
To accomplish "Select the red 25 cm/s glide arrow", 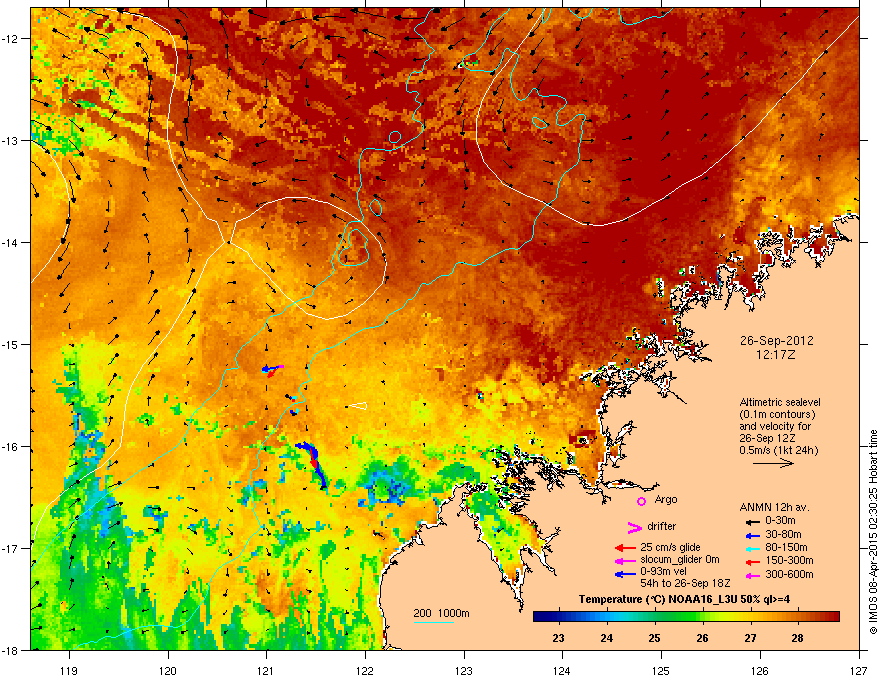I will coord(625,548).
